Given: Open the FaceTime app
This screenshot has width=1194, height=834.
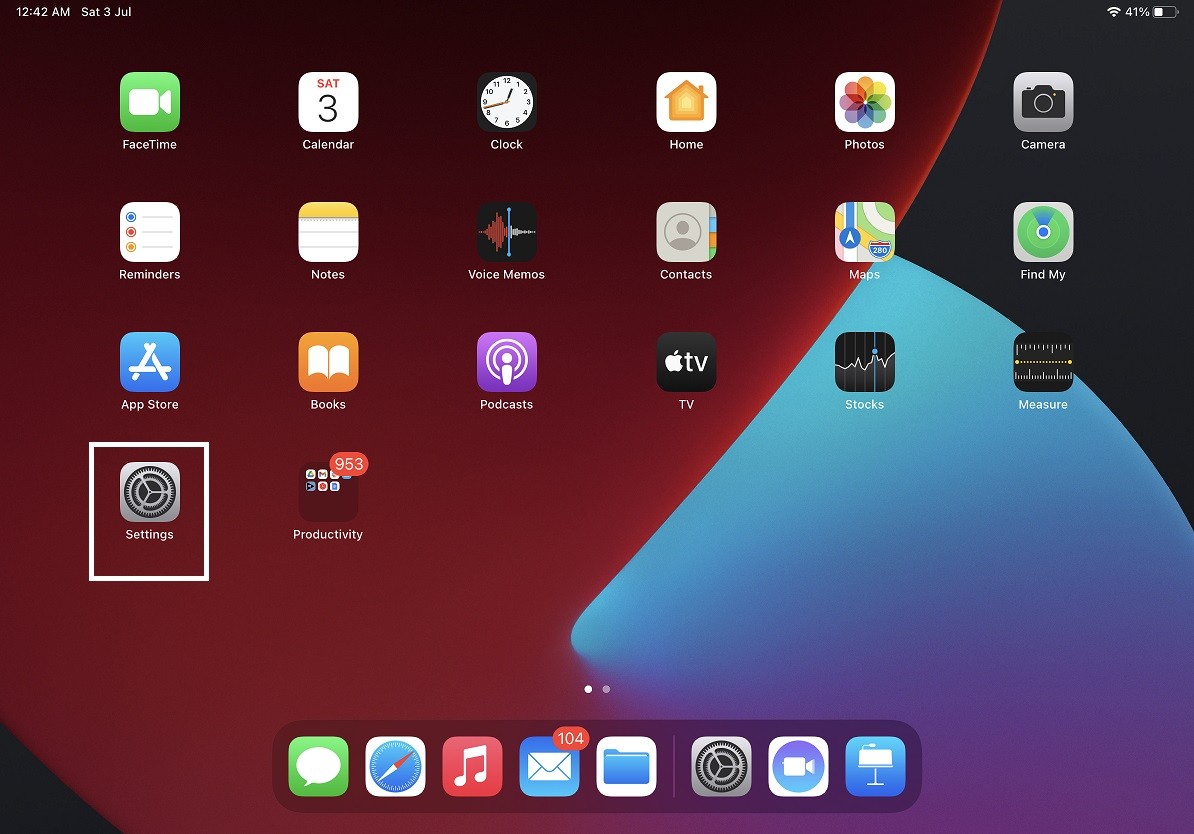Looking at the screenshot, I should (150, 102).
